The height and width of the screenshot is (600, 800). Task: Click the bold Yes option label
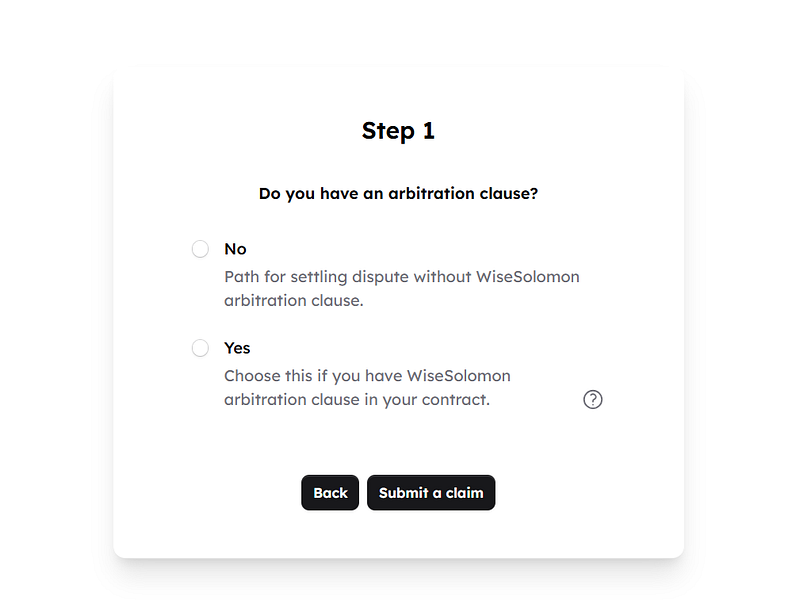[x=236, y=347]
